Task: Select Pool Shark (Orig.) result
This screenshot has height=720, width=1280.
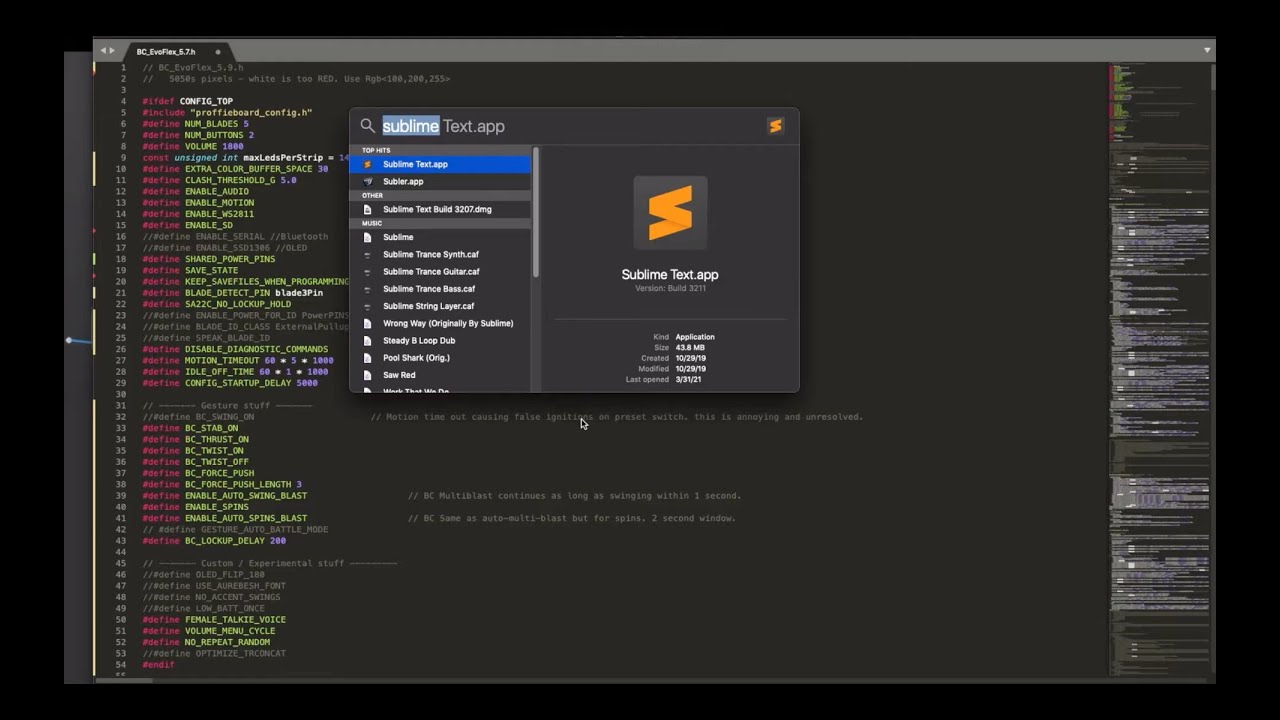Action: point(440,357)
